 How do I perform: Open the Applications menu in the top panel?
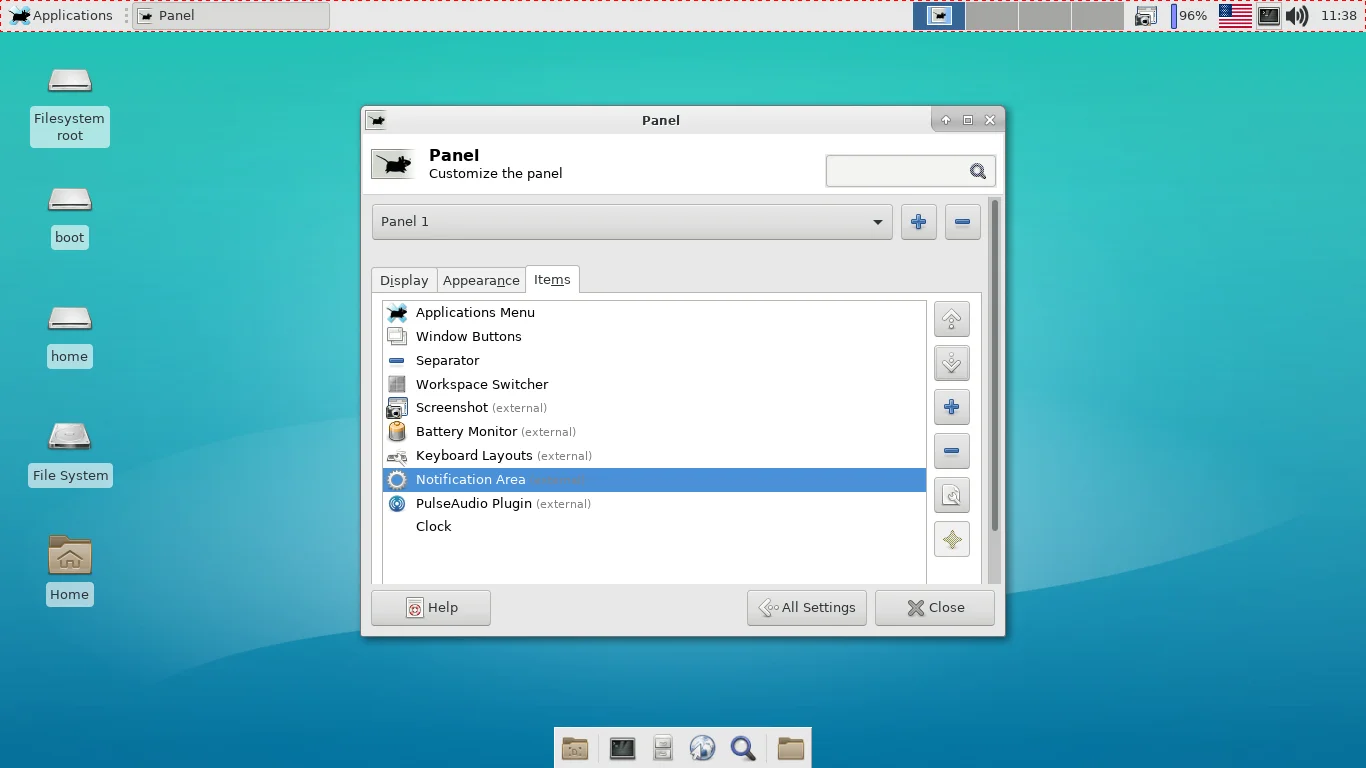(61, 16)
